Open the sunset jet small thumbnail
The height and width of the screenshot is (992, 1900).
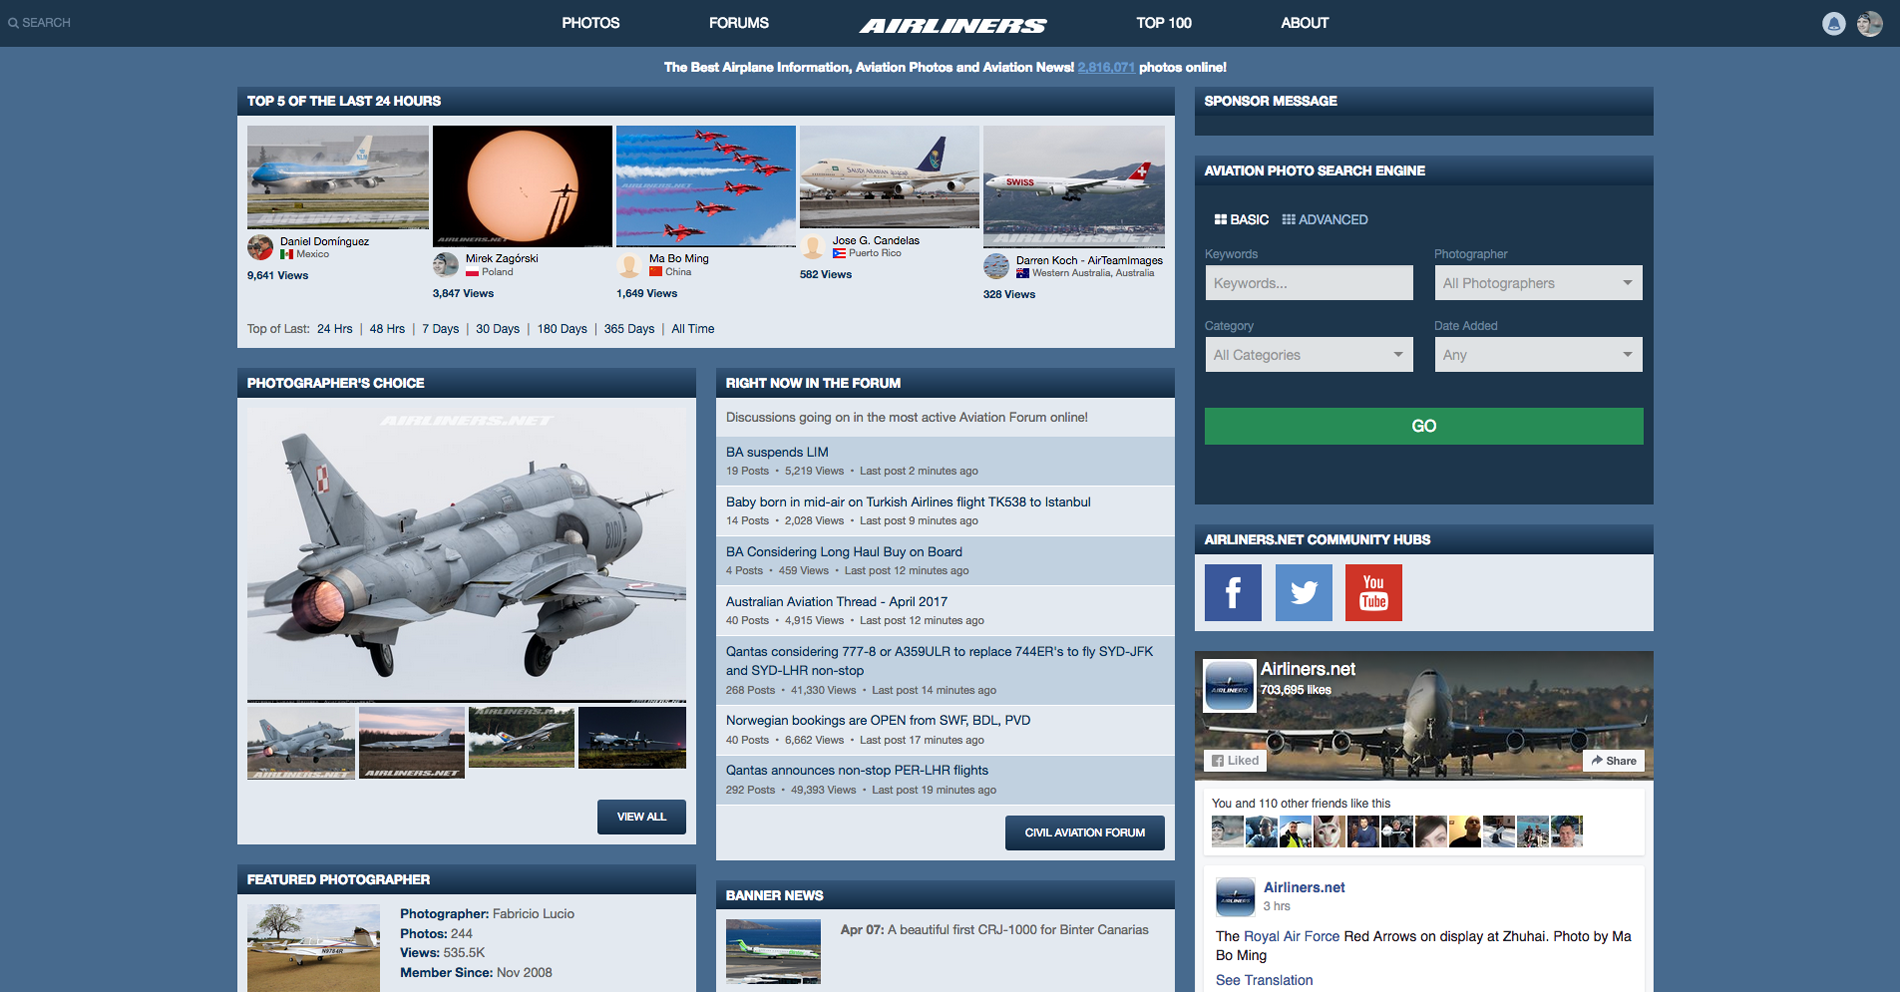411,743
